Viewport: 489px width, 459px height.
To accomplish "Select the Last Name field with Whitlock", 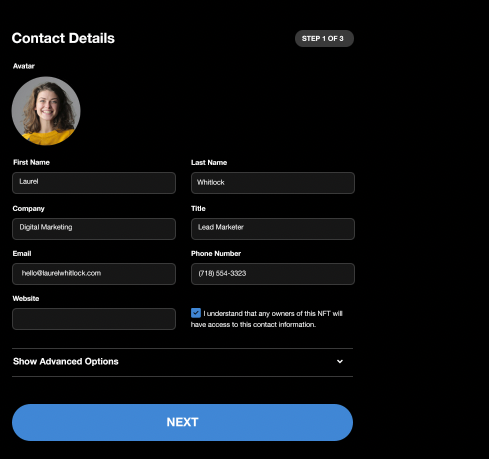I will coord(273,183).
